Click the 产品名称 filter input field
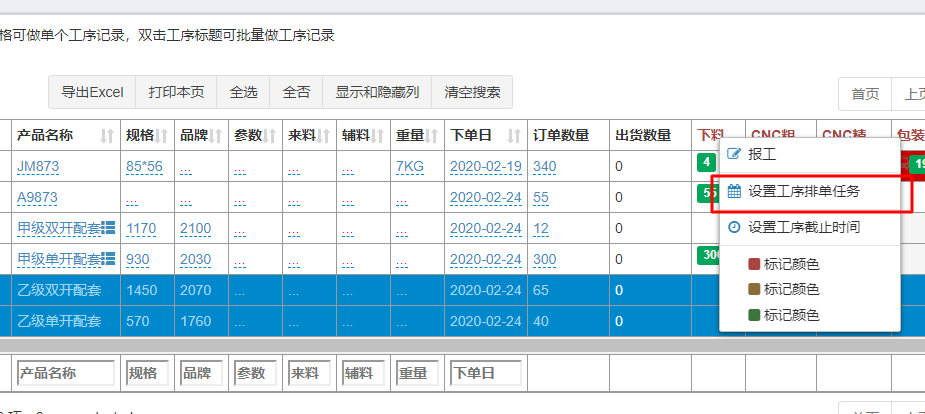The image size is (925, 414). pos(65,373)
